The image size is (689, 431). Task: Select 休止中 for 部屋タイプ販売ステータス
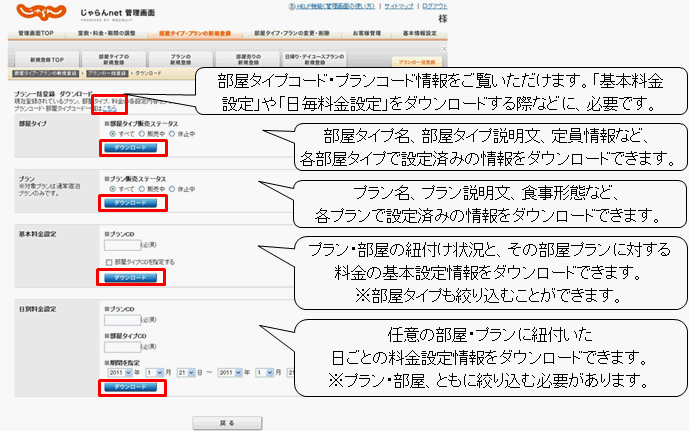click(172, 134)
